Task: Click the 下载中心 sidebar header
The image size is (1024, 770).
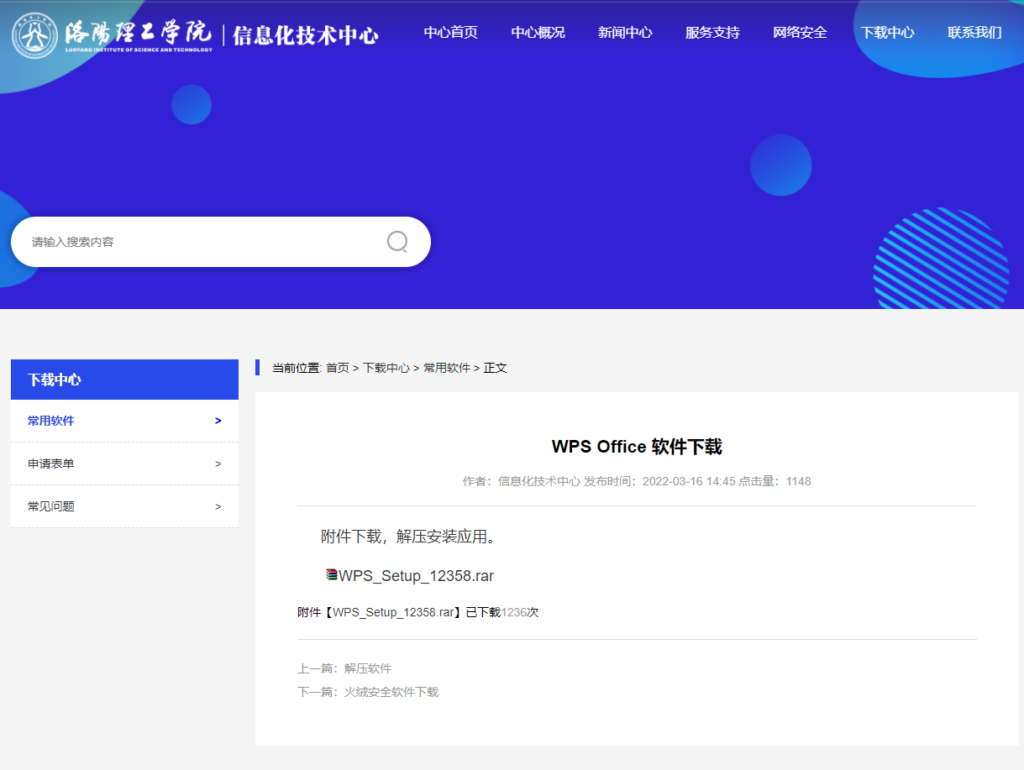Action: [x=125, y=379]
